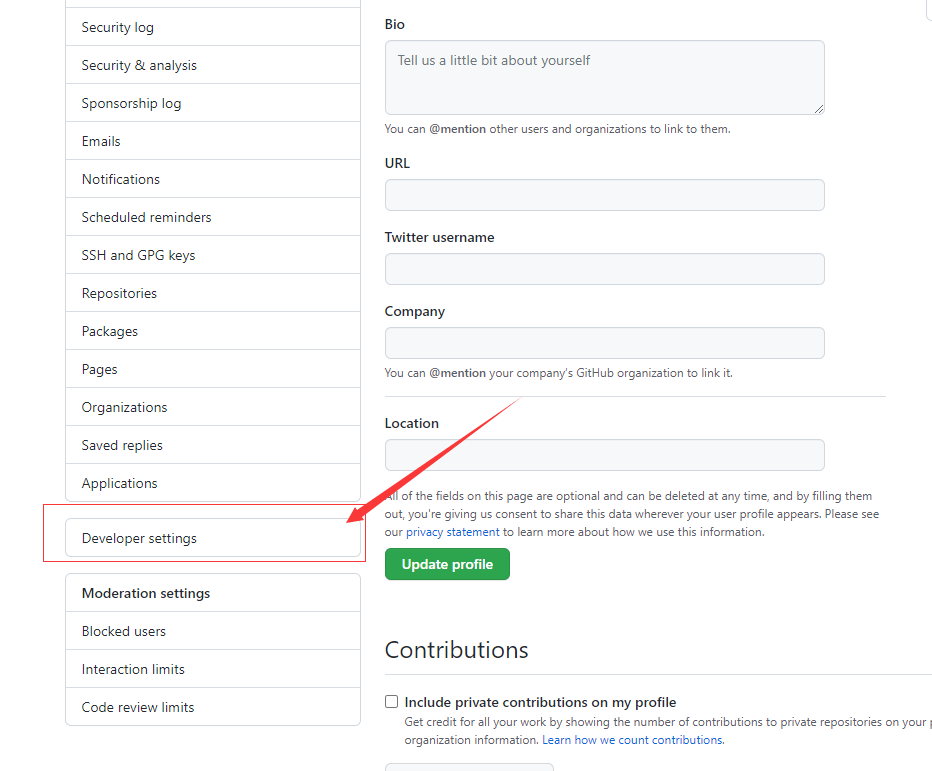932x771 pixels.
Task: Open Scheduled reminders settings
Action: [x=146, y=217]
